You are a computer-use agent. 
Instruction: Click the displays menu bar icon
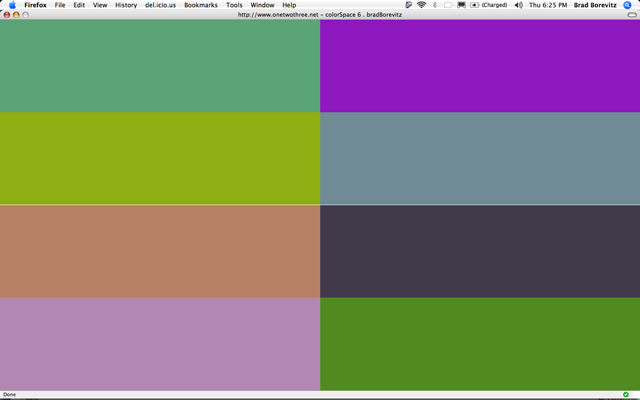coord(461,5)
